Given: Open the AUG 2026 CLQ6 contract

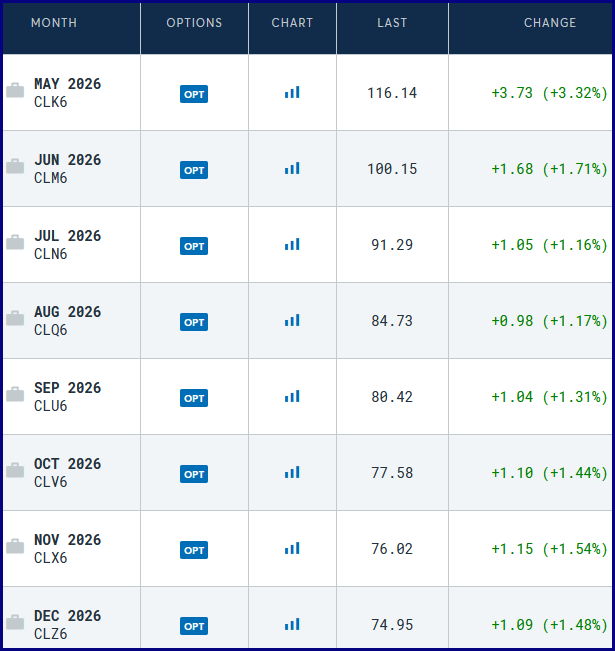Looking at the screenshot, I should [67, 321].
